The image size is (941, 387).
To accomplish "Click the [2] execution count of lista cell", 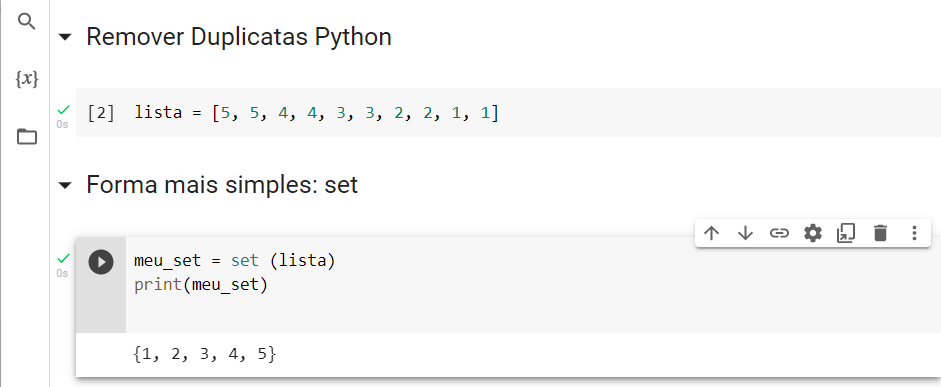I will tap(101, 113).
